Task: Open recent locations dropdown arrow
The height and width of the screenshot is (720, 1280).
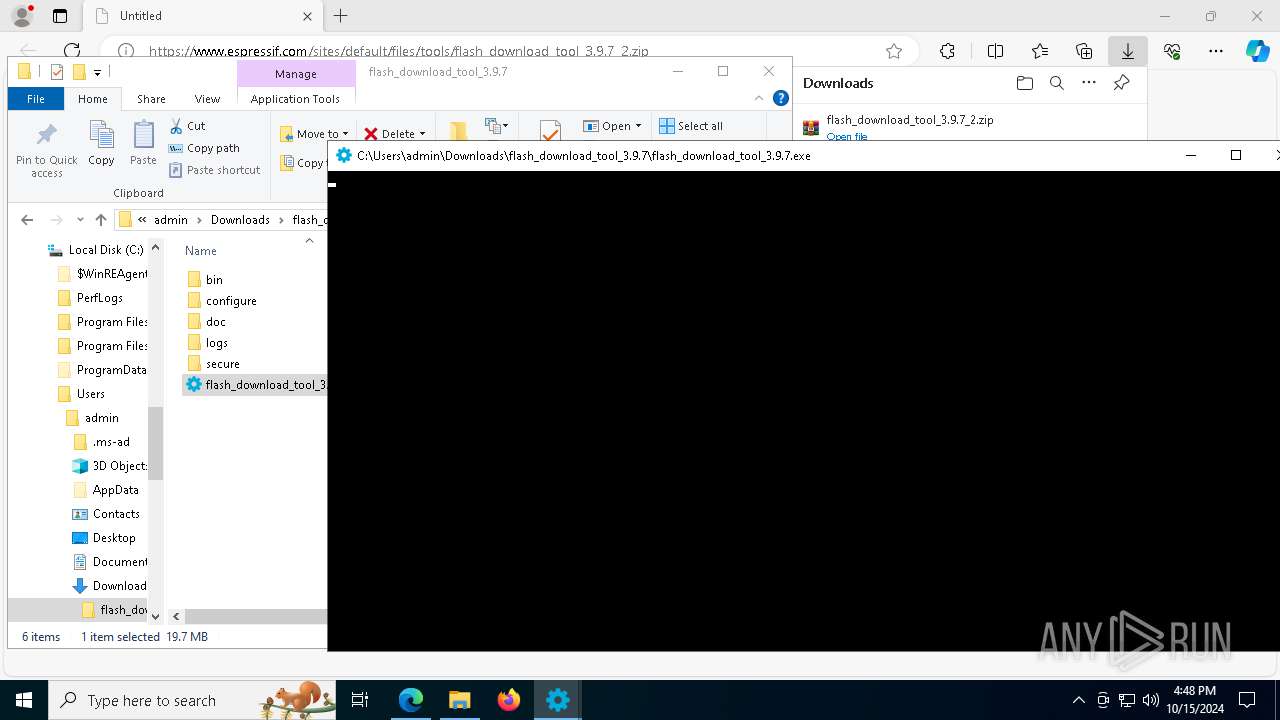Action: point(80,220)
